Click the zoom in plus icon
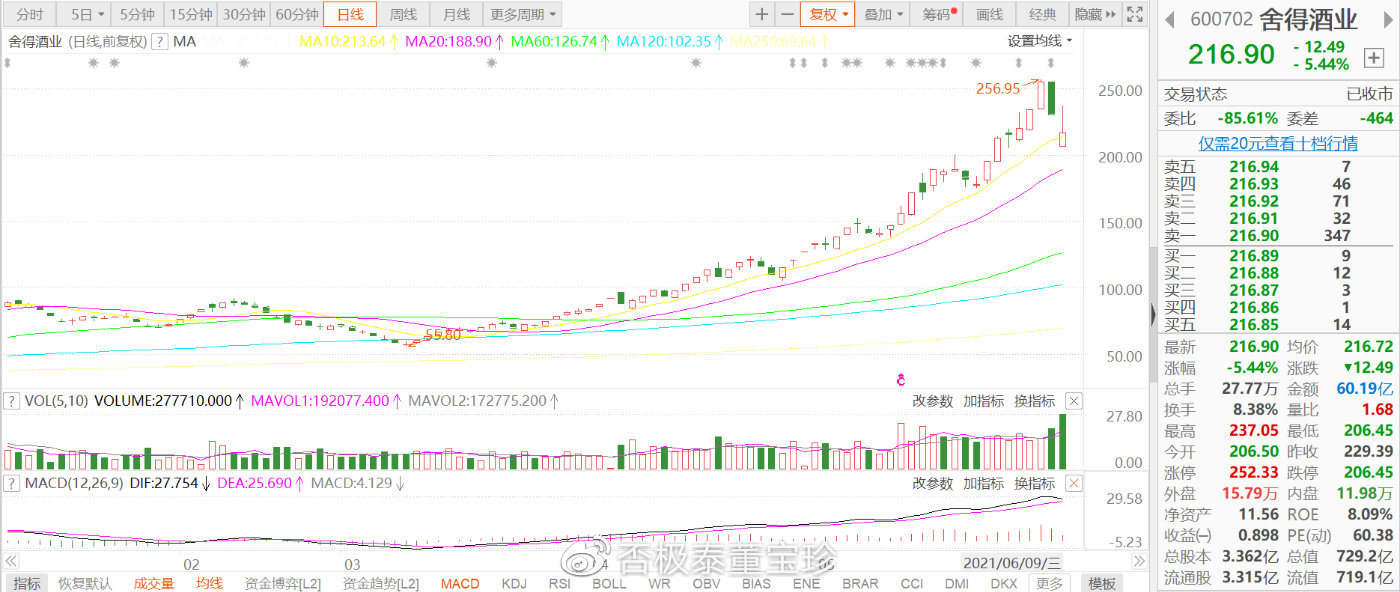Image resolution: width=1400 pixels, height=592 pixels. [762, 14]
